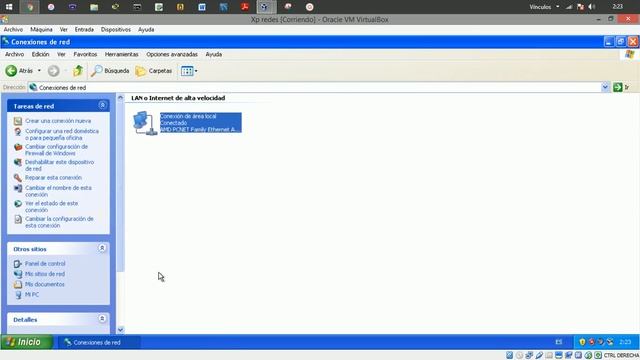Click VirtualBox hard disk status icon
The width and height of the screenshot is (640, 360).
tap(509, 356)
